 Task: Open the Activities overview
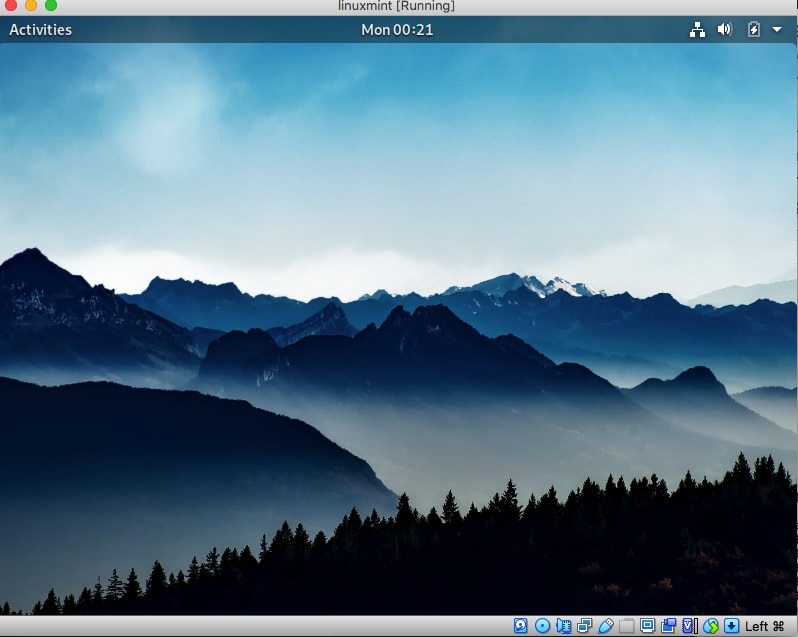tap(40, 30)
